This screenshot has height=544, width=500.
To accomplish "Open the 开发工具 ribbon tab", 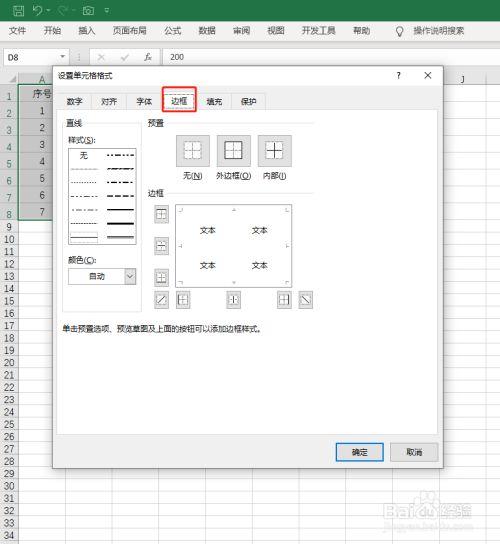I will (319, 31).
